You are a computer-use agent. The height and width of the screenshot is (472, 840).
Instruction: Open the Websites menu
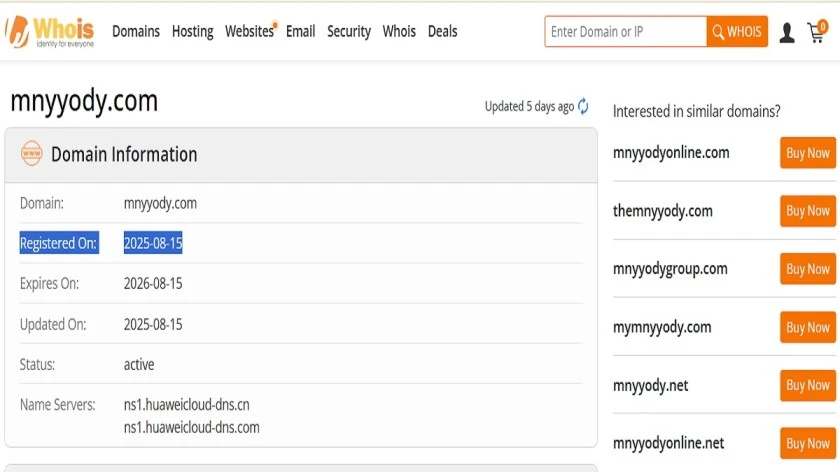(250, 31)
